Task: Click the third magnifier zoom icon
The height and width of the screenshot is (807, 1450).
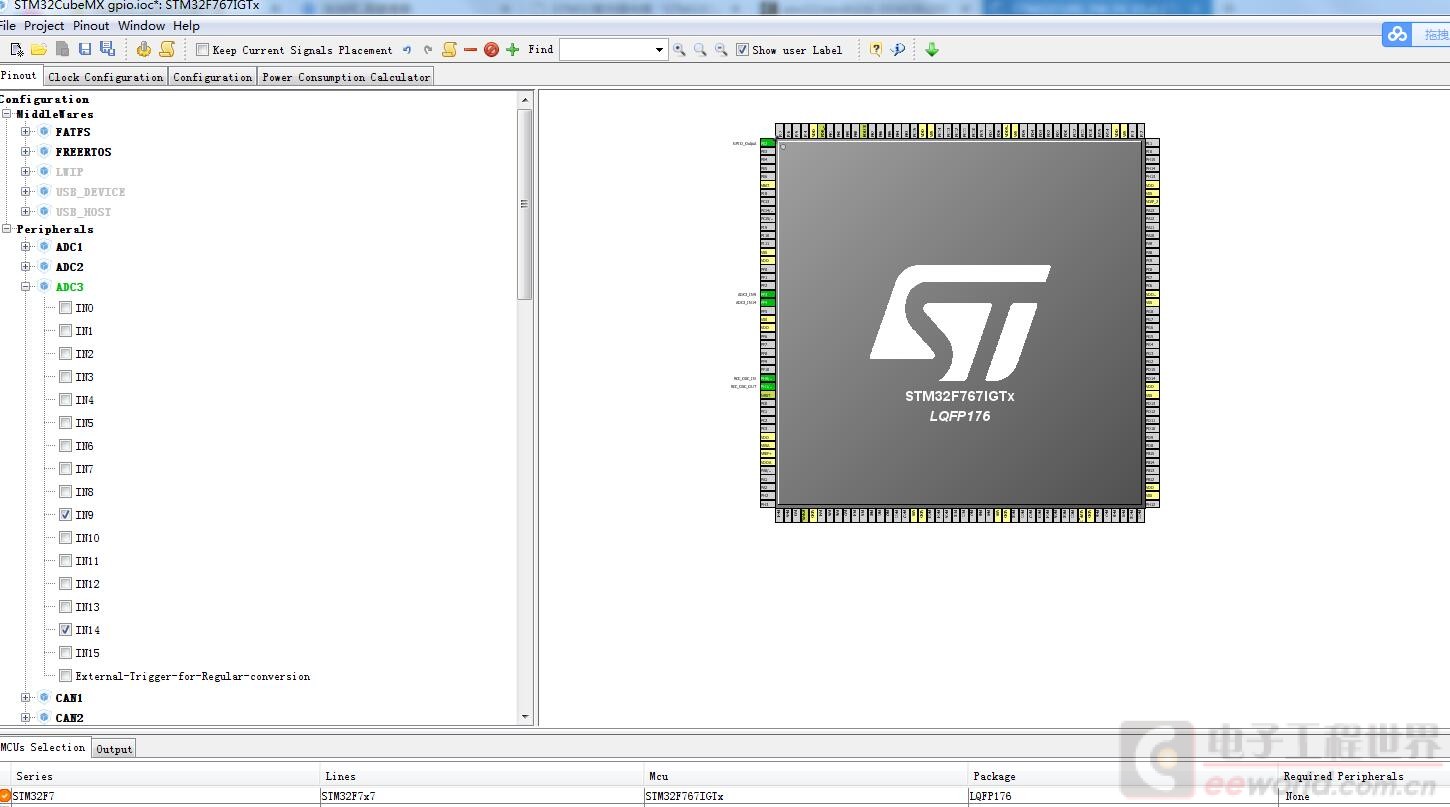Action: coord(720,49)
